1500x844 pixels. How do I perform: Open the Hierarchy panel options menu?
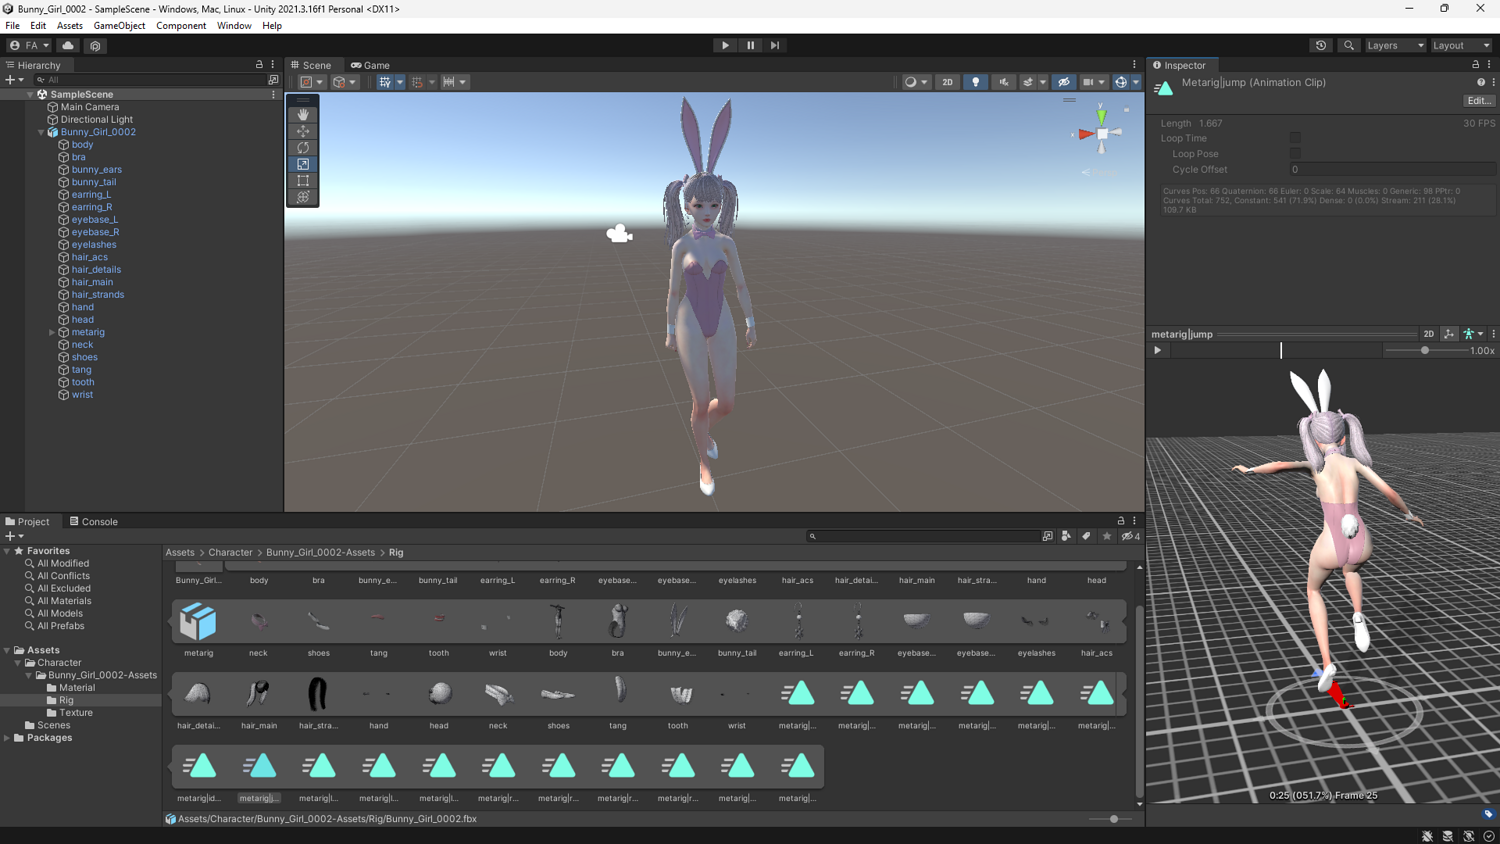coord(272,65)
